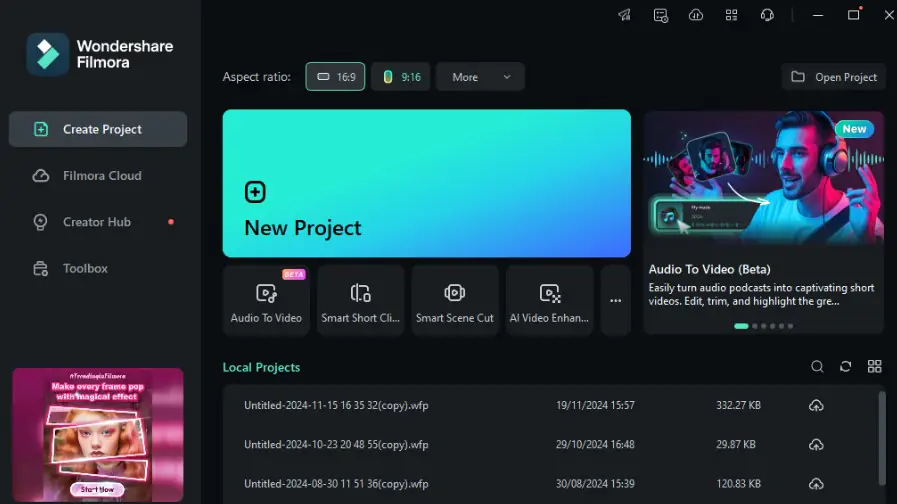Upload the 120.83 KB project to cloud
This screenshot has height=504, width=897.
(816, 484)
